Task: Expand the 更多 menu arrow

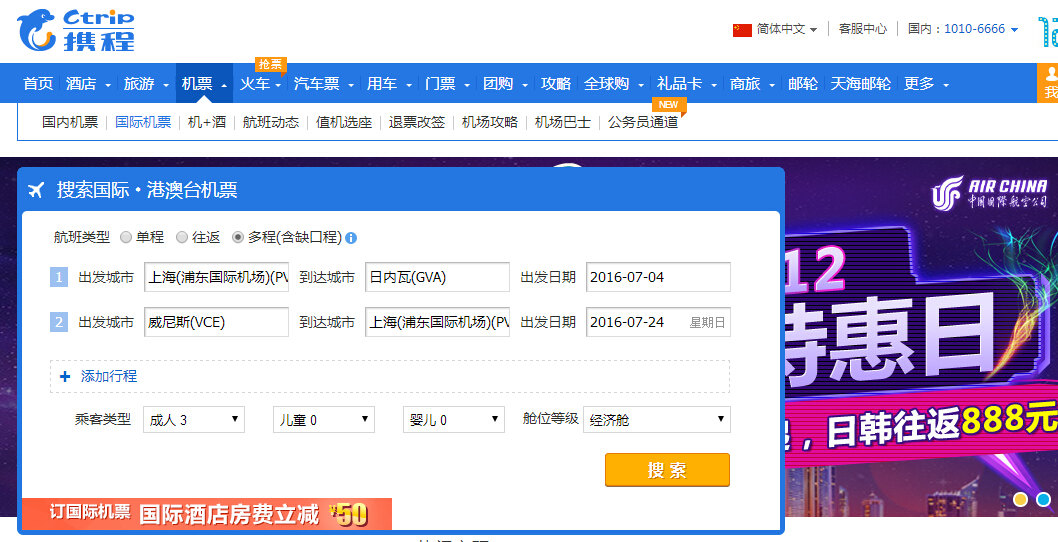Action: pyautogui.click(x=946, y=85)
